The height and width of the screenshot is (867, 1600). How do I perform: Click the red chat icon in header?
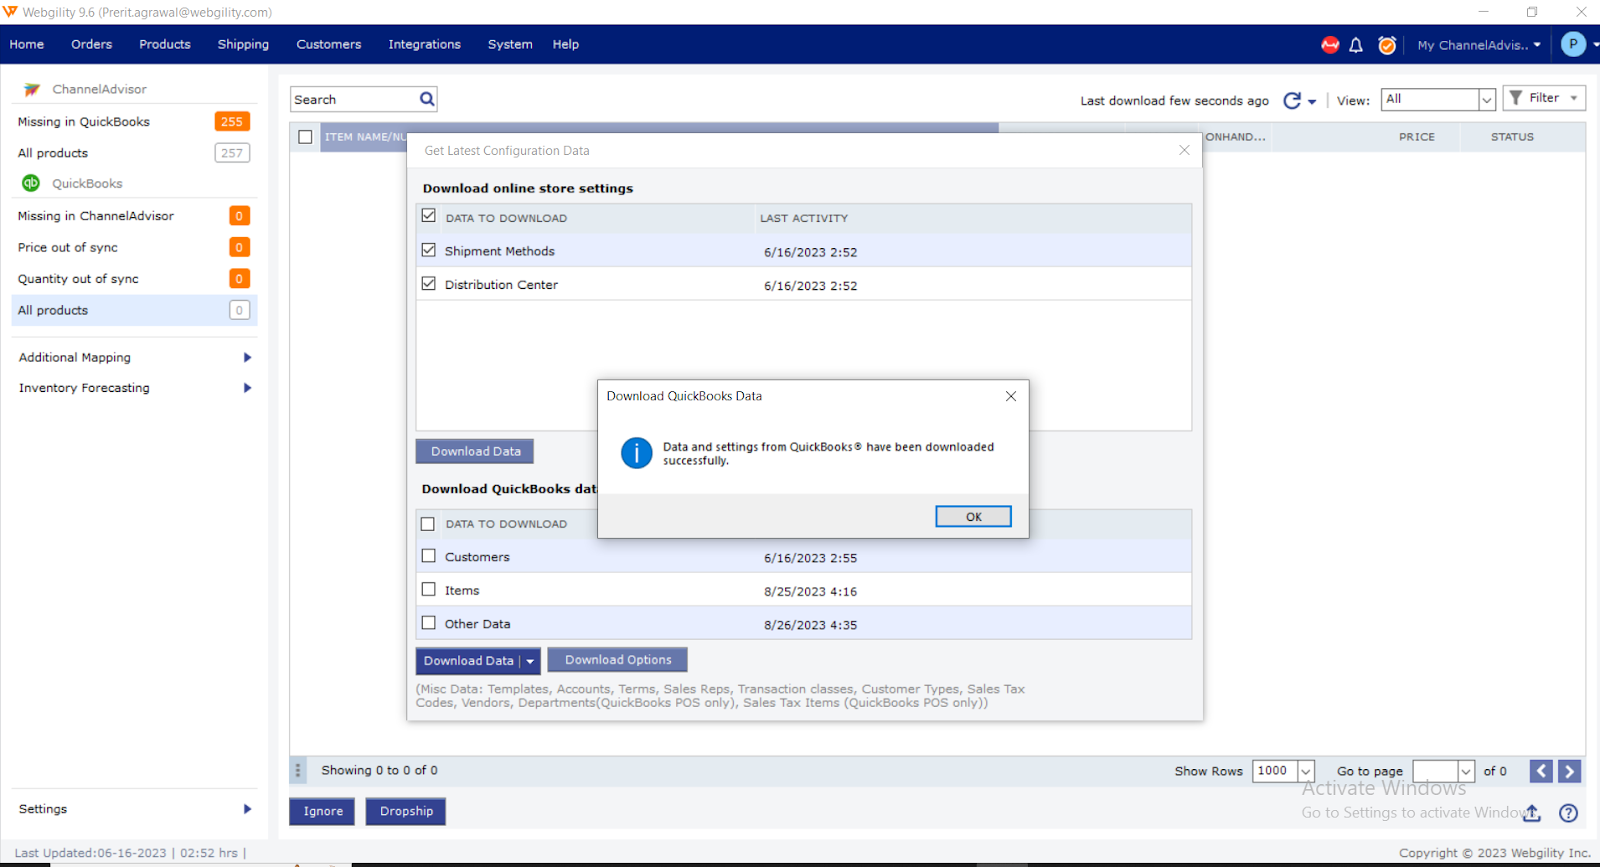pos(1330,45)
